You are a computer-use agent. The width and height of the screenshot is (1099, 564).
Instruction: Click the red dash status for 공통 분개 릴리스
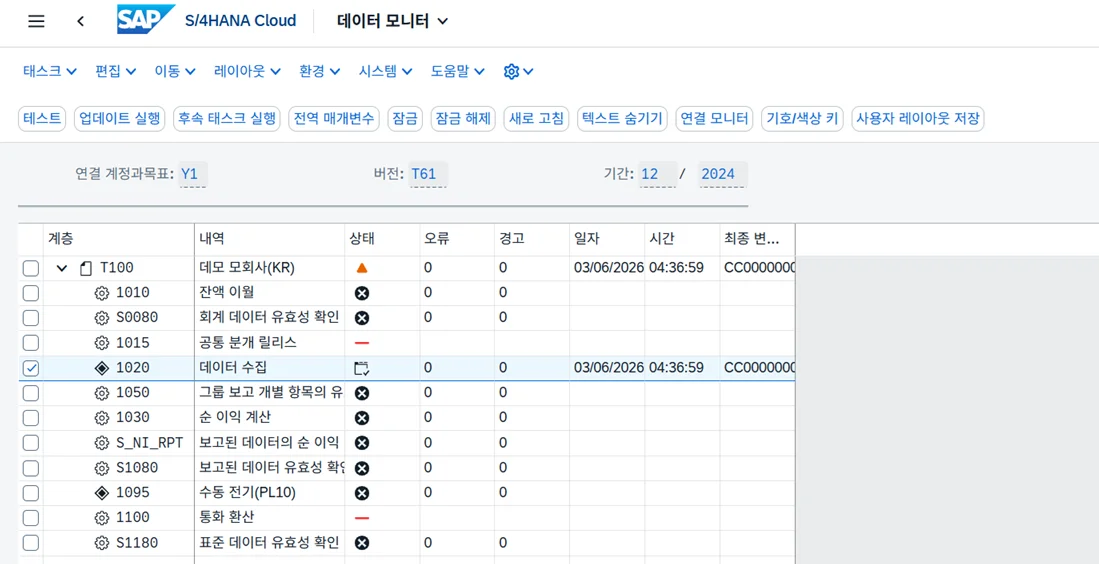pyautogui.click(x=362, y=343)
